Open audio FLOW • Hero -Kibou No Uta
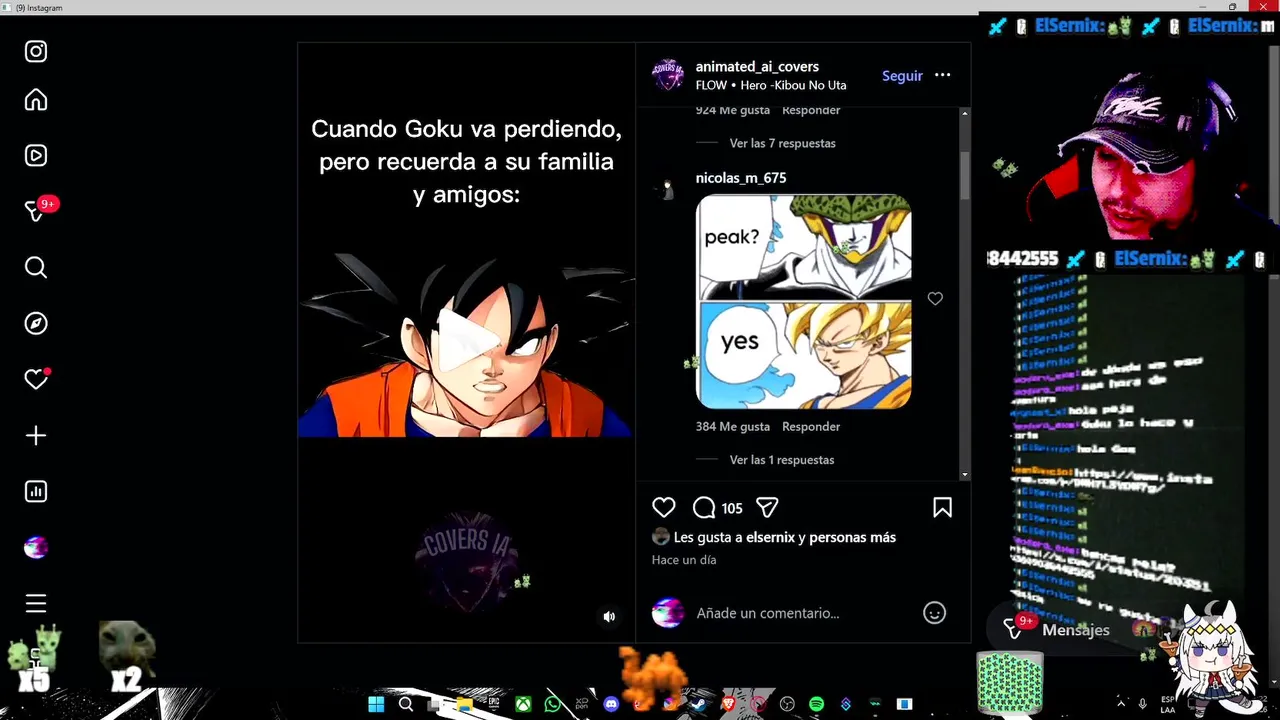This screenshot has height=720, width=1280. point(771,86)
